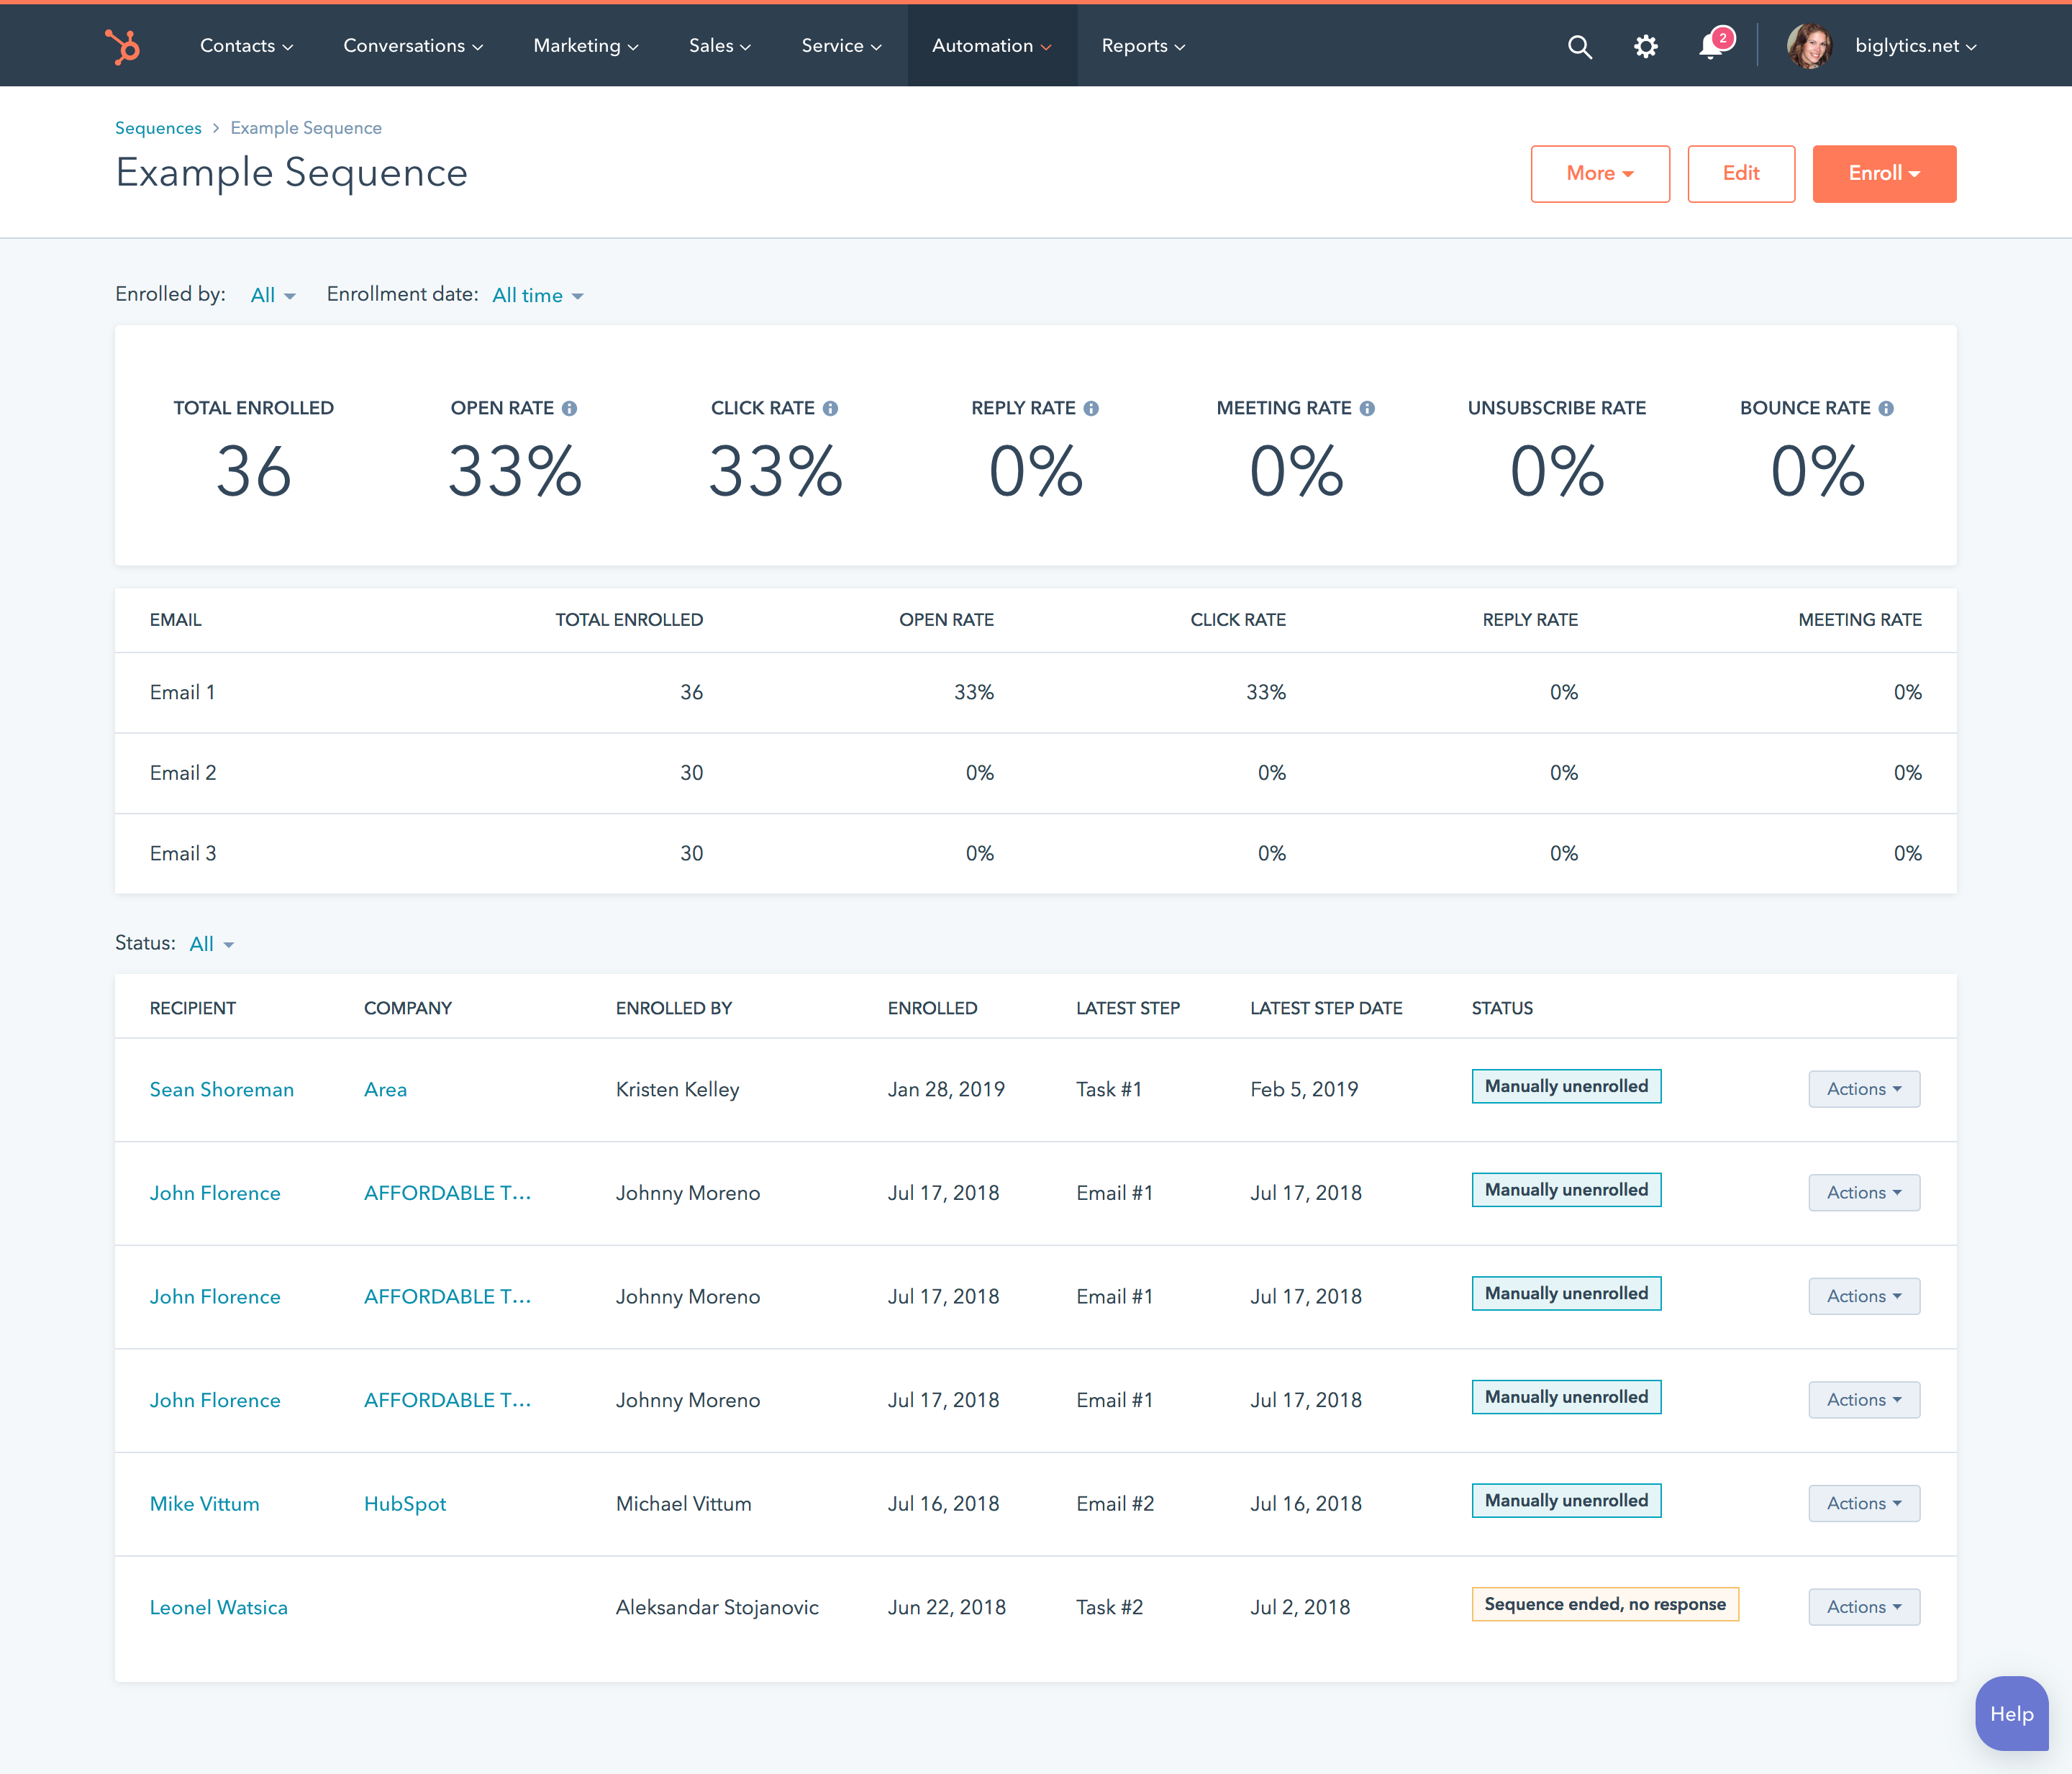
Task: Change the Status All filter
Action: coord(212,944)
